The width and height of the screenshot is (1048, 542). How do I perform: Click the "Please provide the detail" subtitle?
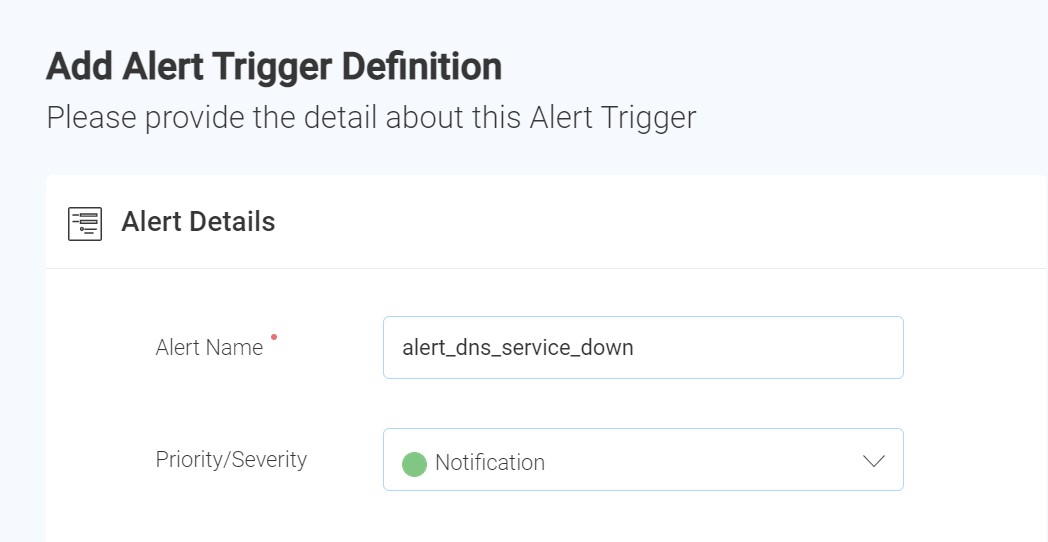[x=371, y=118]
